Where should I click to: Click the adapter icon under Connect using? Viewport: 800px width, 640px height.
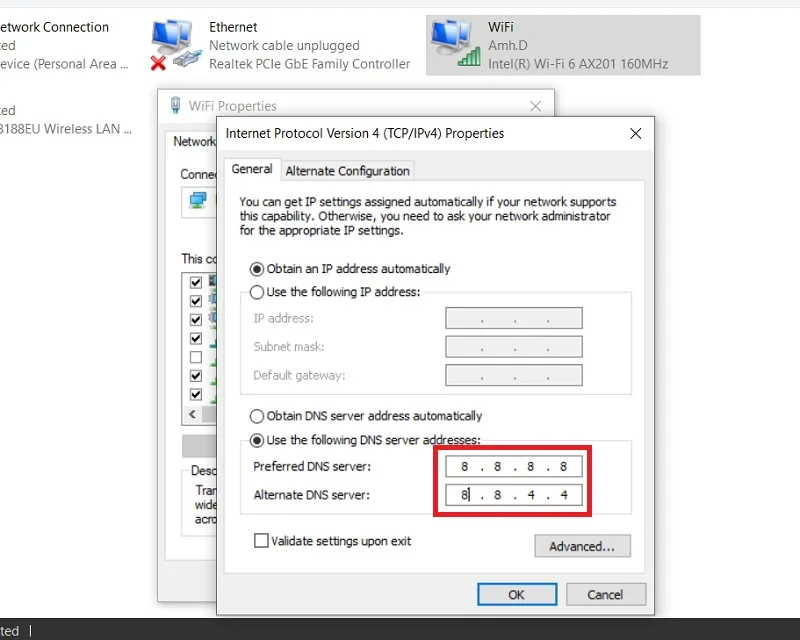[197, 200]
